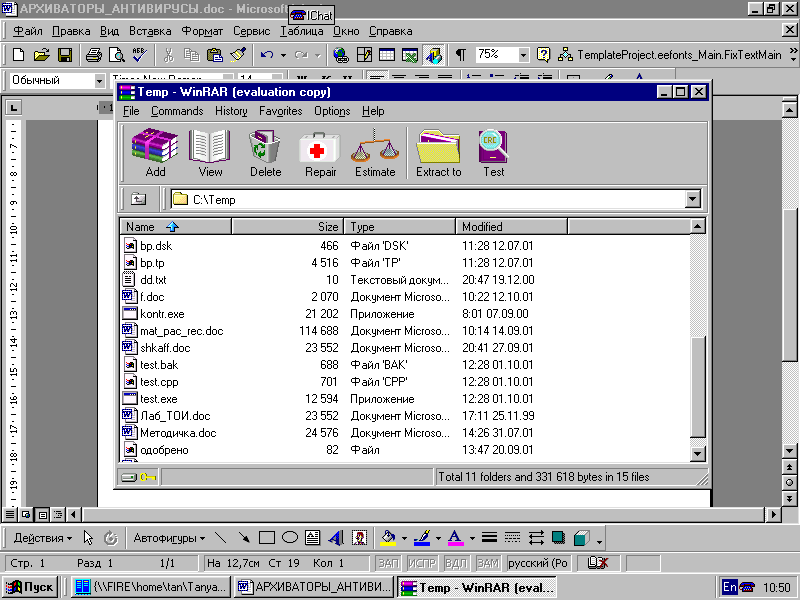Apply the pink font color letter A
This screenshot has width=800, height=600.
455,537
